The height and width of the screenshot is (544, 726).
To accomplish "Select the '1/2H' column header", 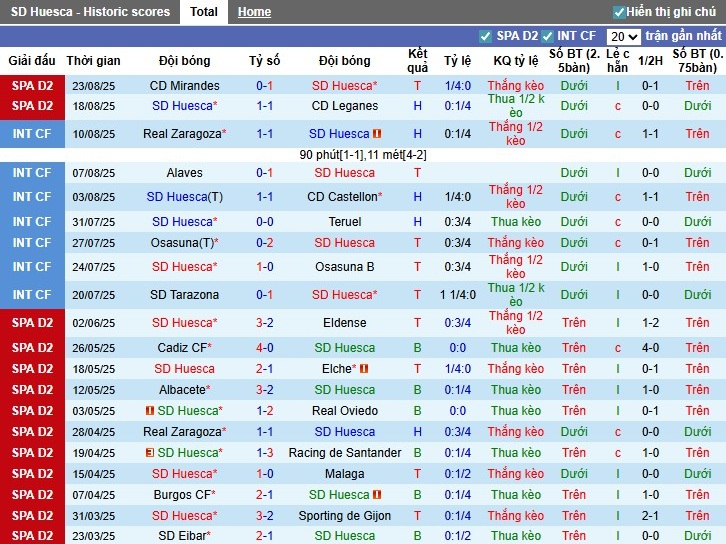I will pos(650,61).
